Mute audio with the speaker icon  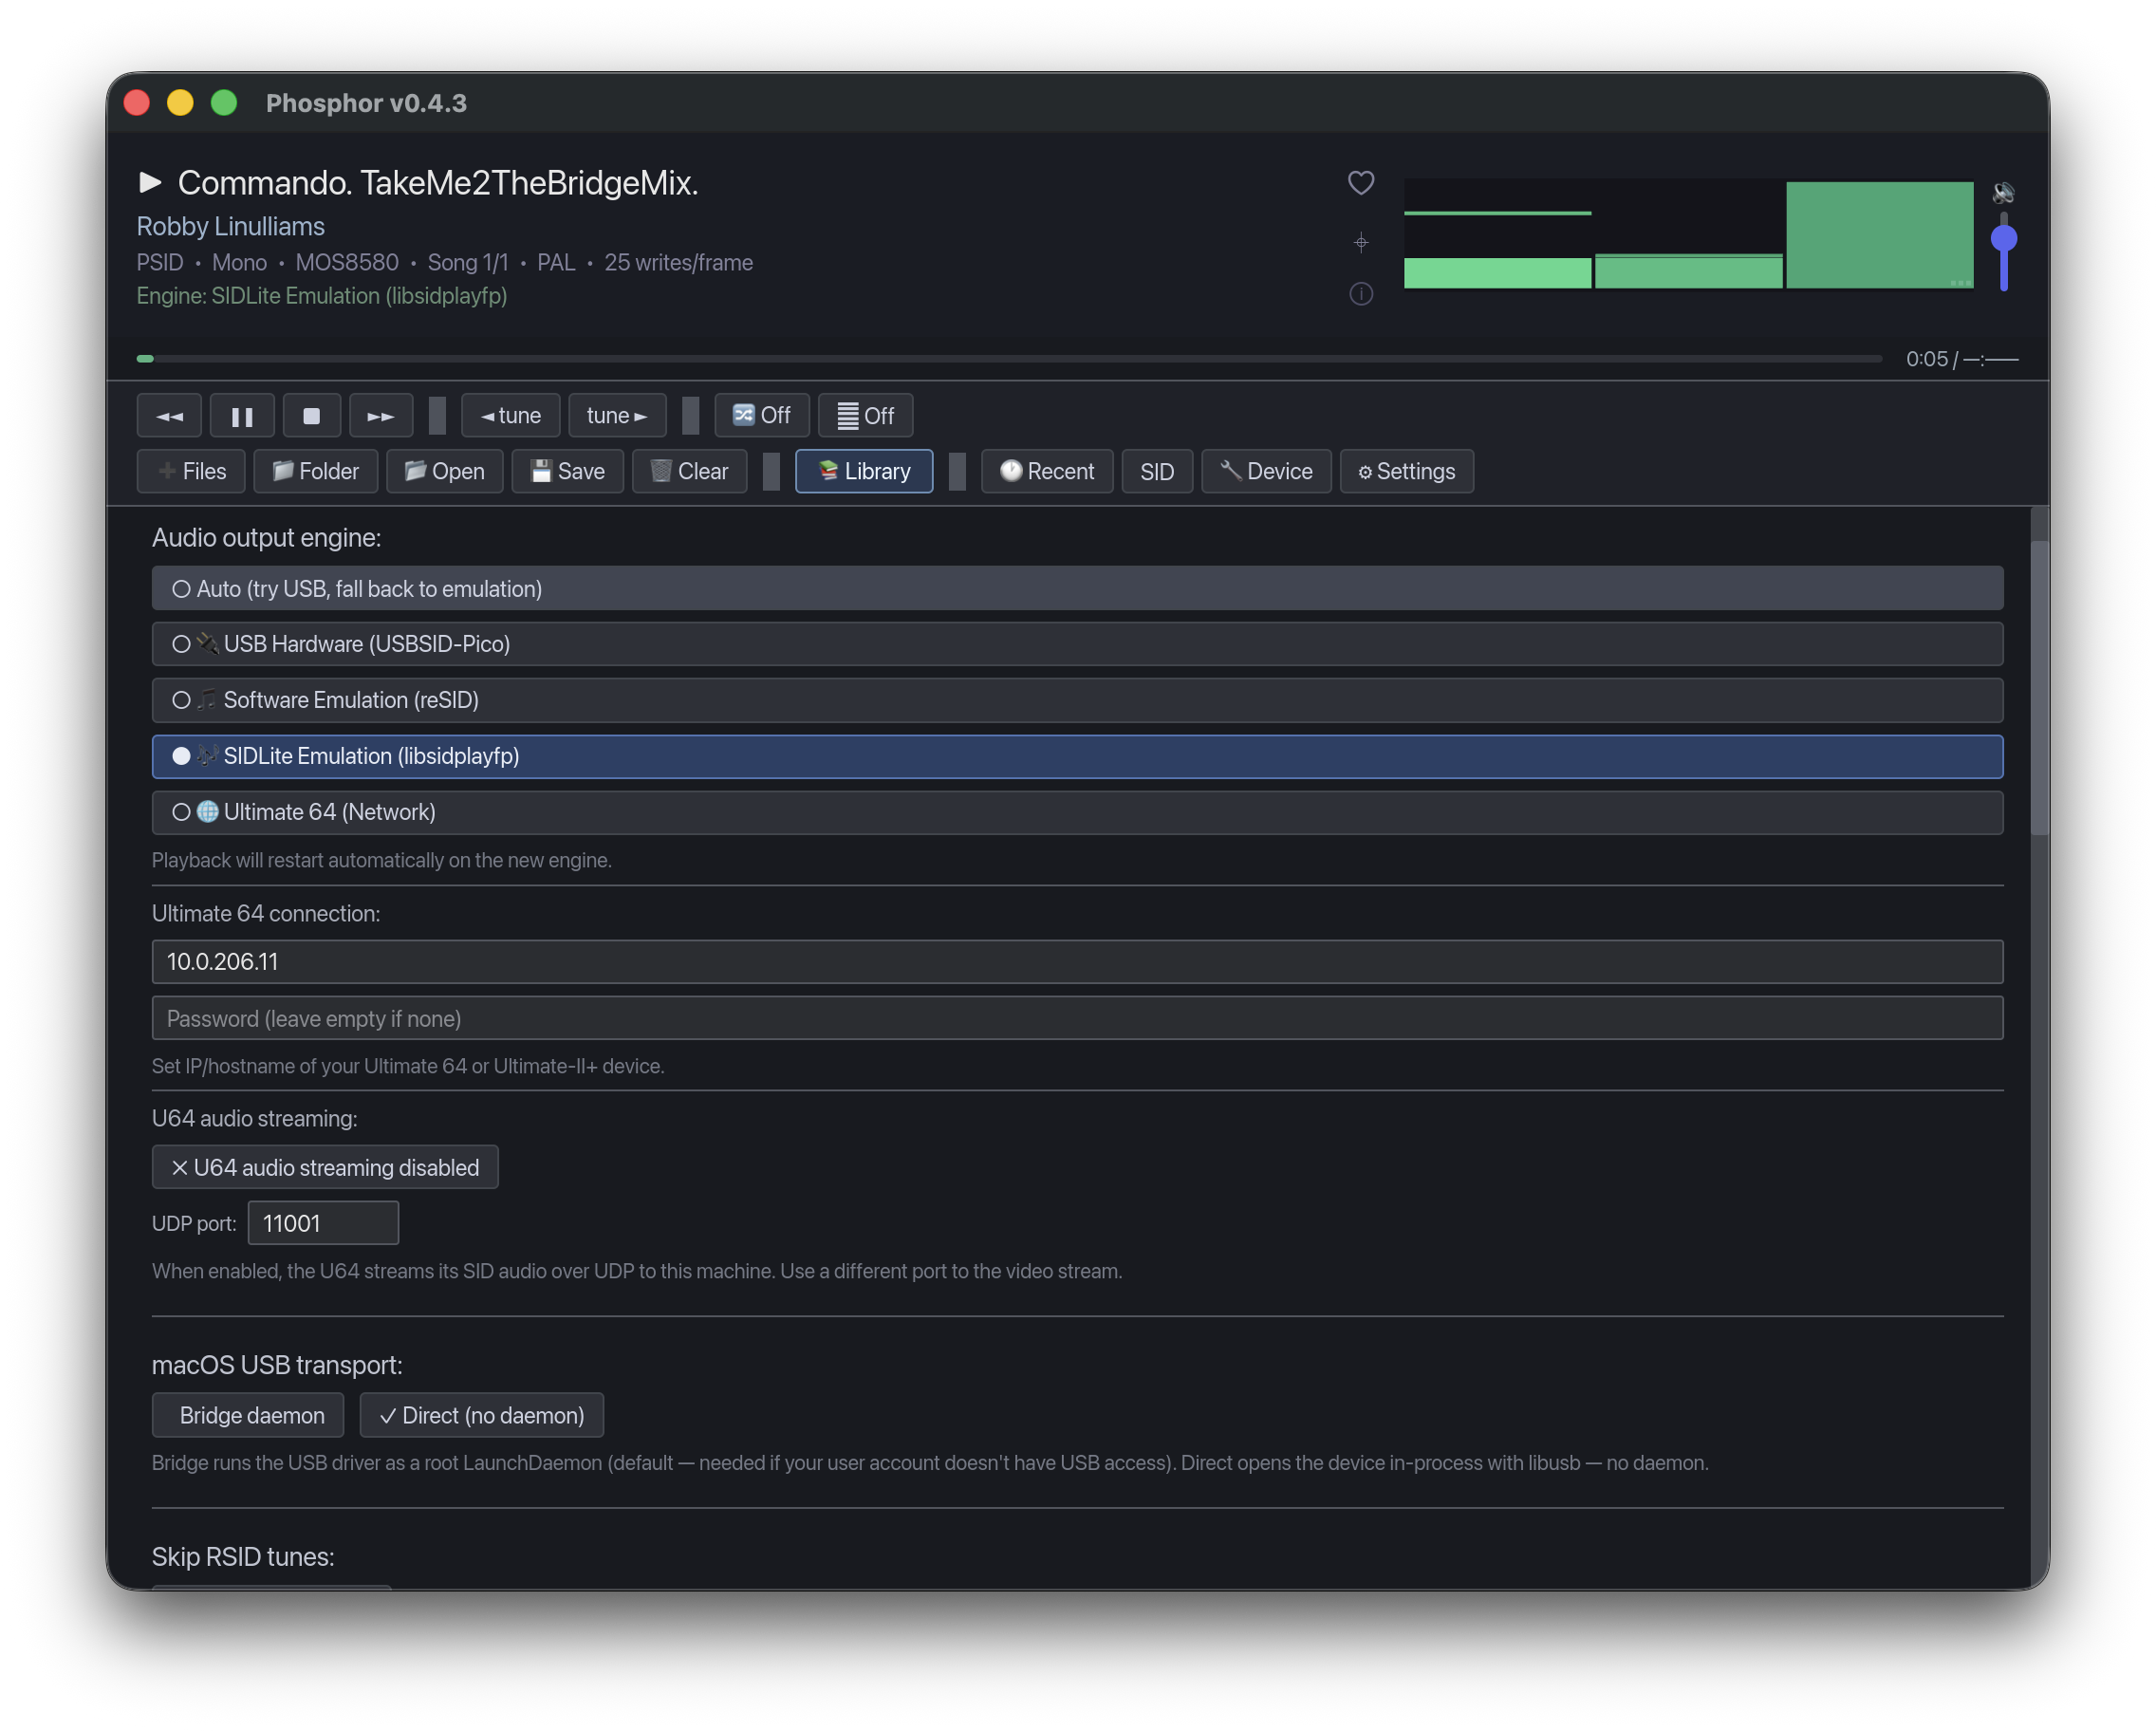2003,192
